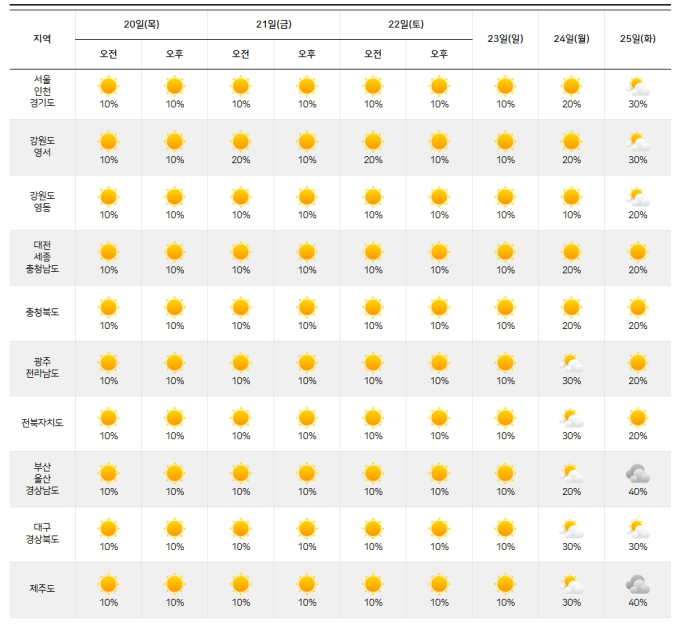This screenshot has width=680, height=625.
Task: Click the 10% value for 강원도 영동 on 24일(월)
Action: pyautogui.click(x=571, y=215)
